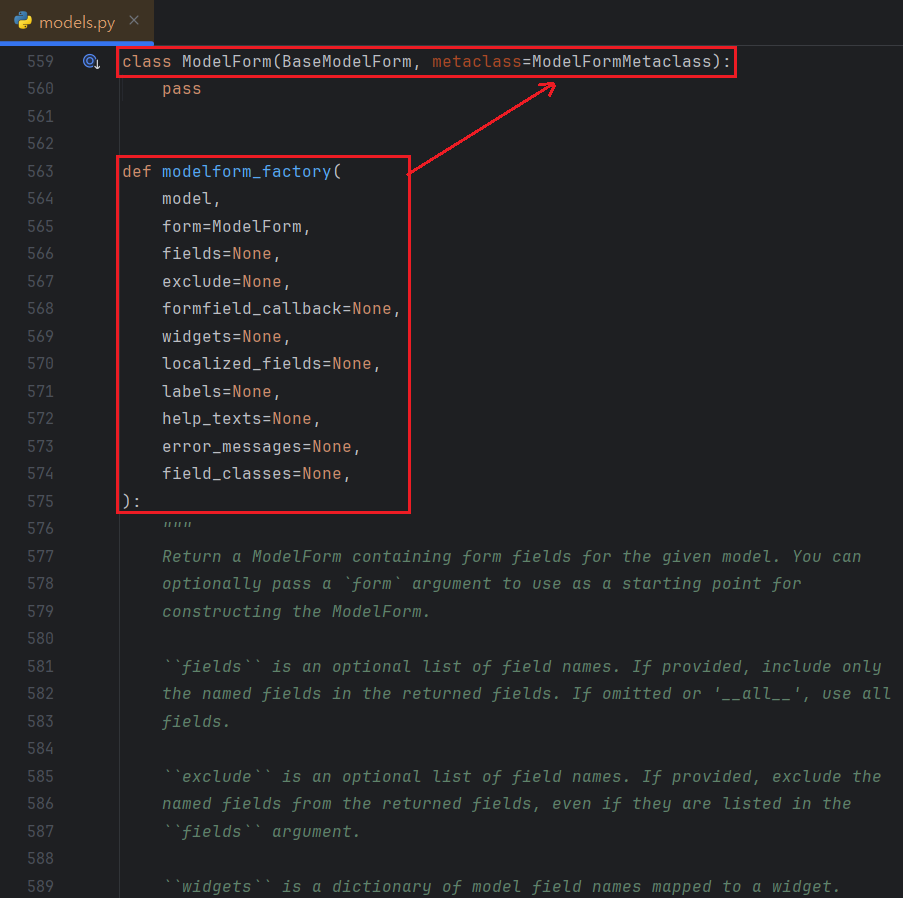
Task: Click the formfield_callback parameter
Action: pos(251,309)
